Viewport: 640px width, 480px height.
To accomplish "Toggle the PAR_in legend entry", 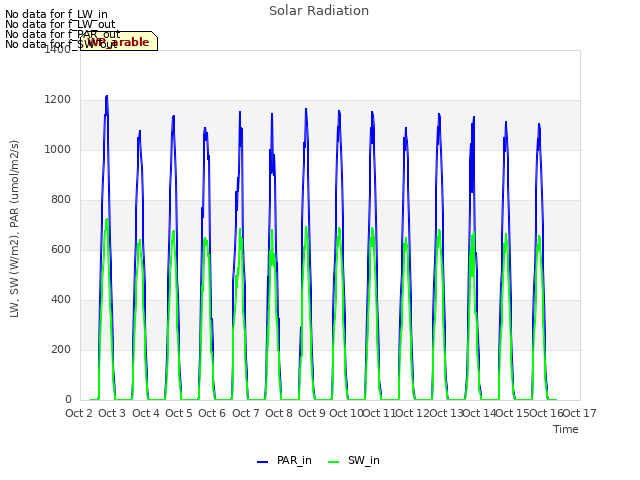I will point(284,460).
